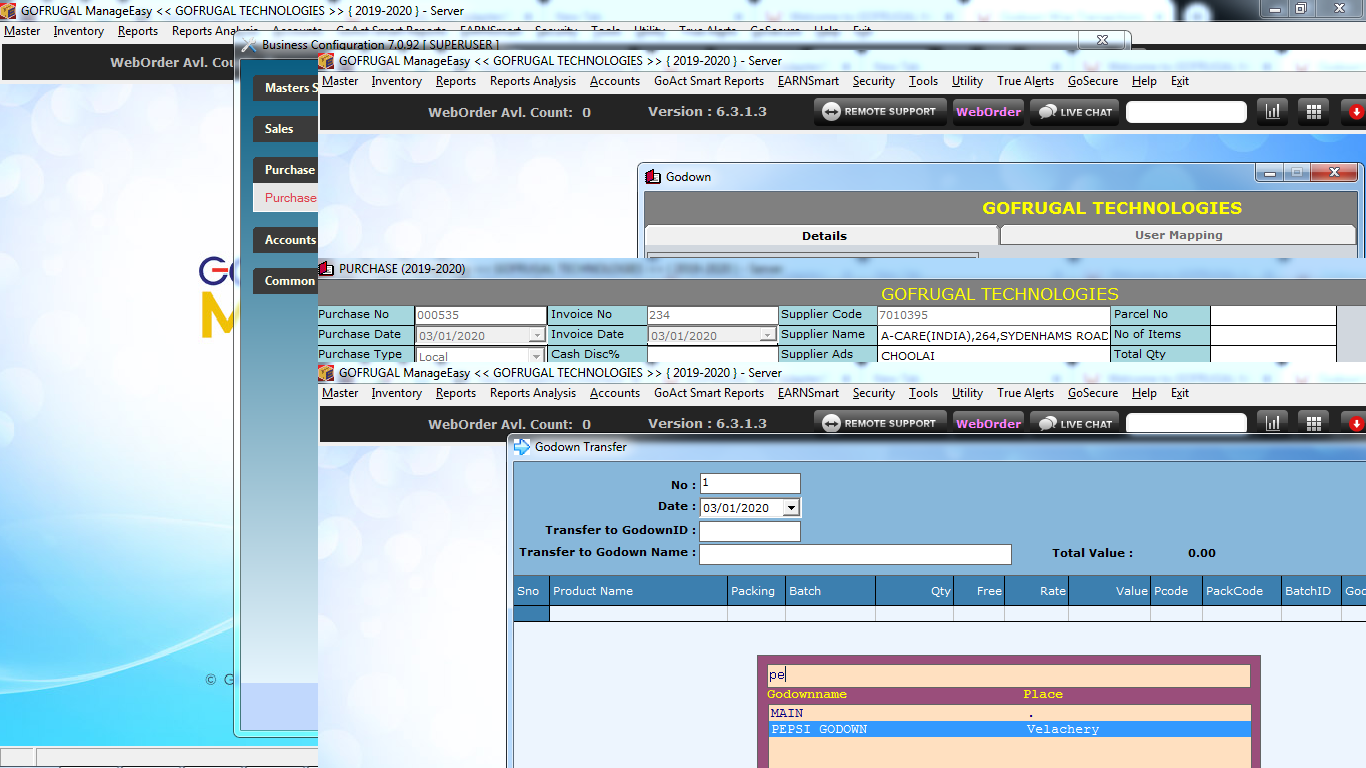The image size is (1366, 768).
Task: Click ManageEasy app icon in title bar below PURCHASE form
Action: pos(326,373)
